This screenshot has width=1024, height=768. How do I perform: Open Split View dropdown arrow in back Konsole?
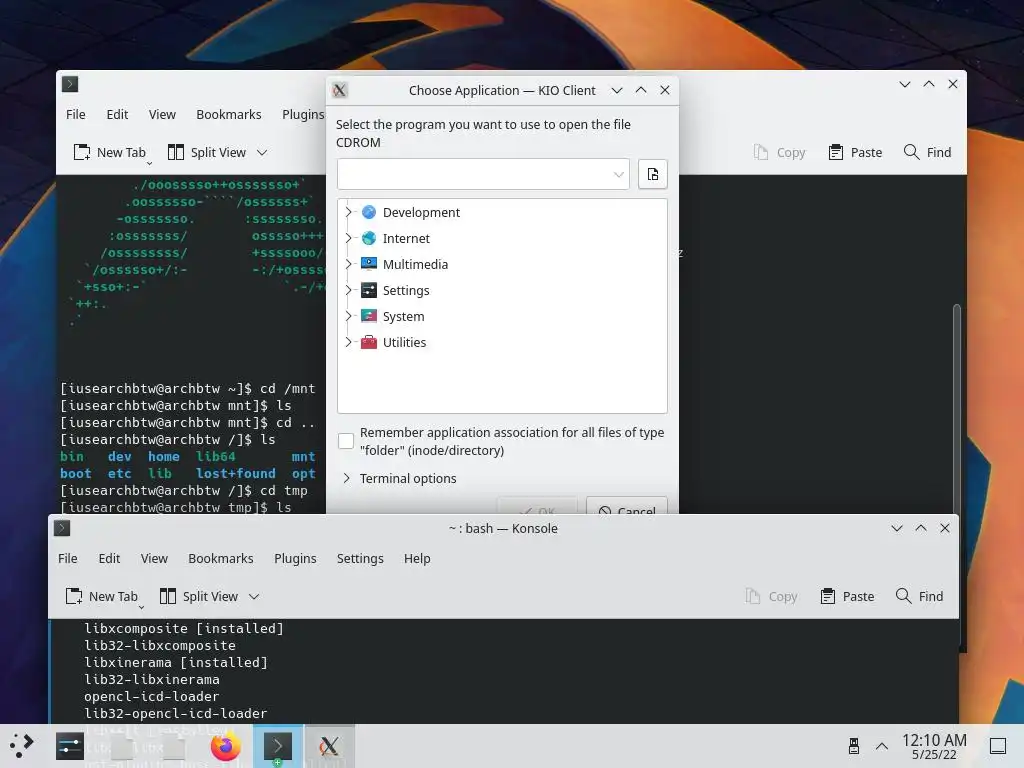(x=262, y=152)
